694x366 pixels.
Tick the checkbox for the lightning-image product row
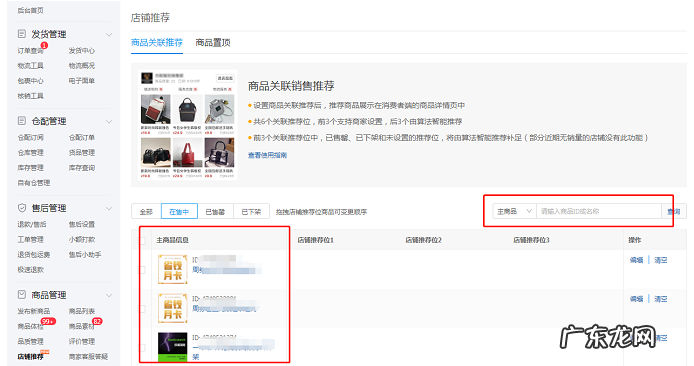(x=142, y=347)
